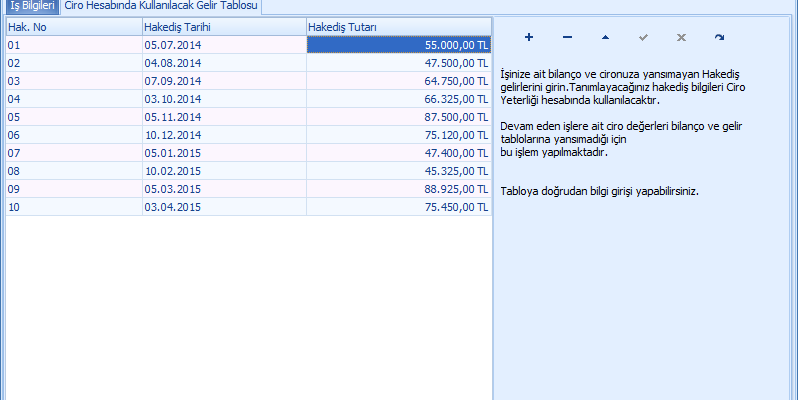Click the plus icon to add a record
This screenshot has height=400, width=798.
(529, 38)
